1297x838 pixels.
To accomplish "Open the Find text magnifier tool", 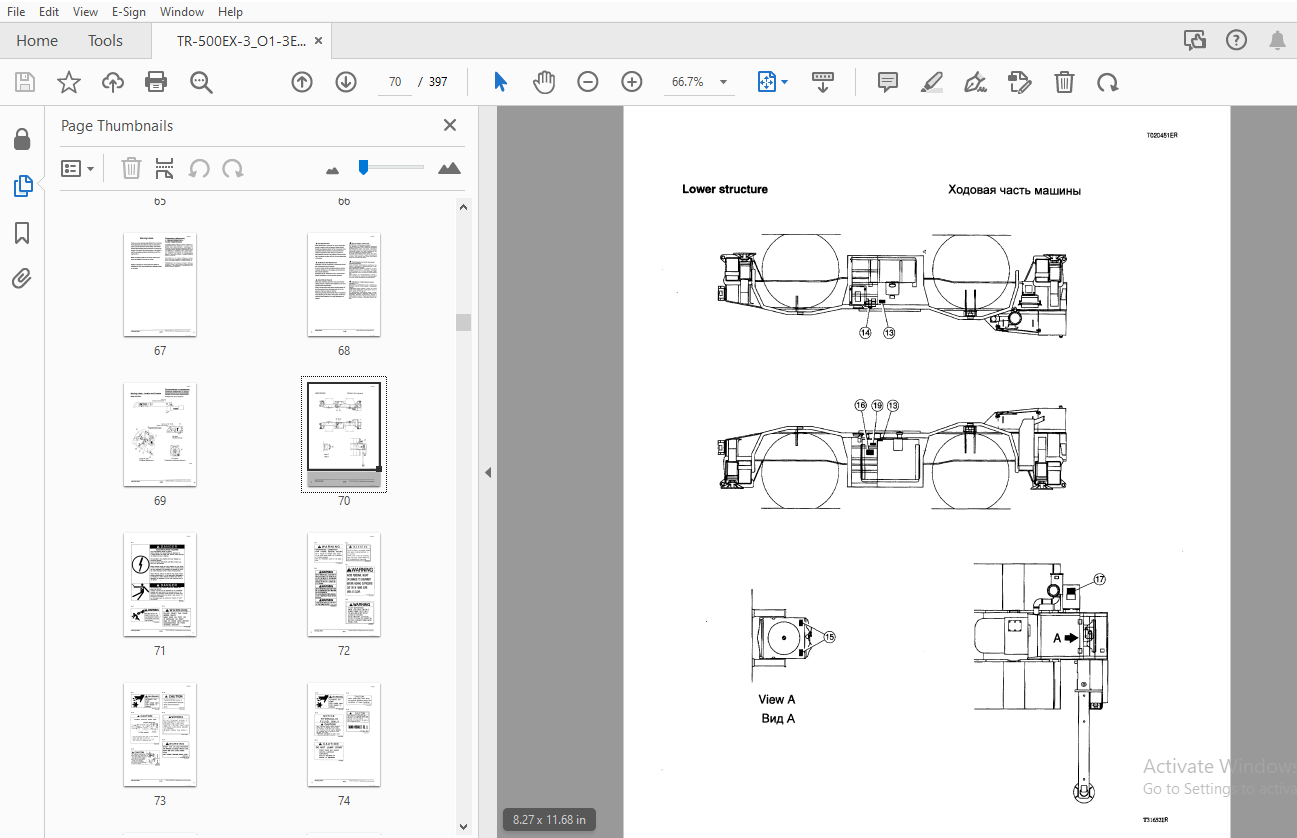I will (201, 82).
